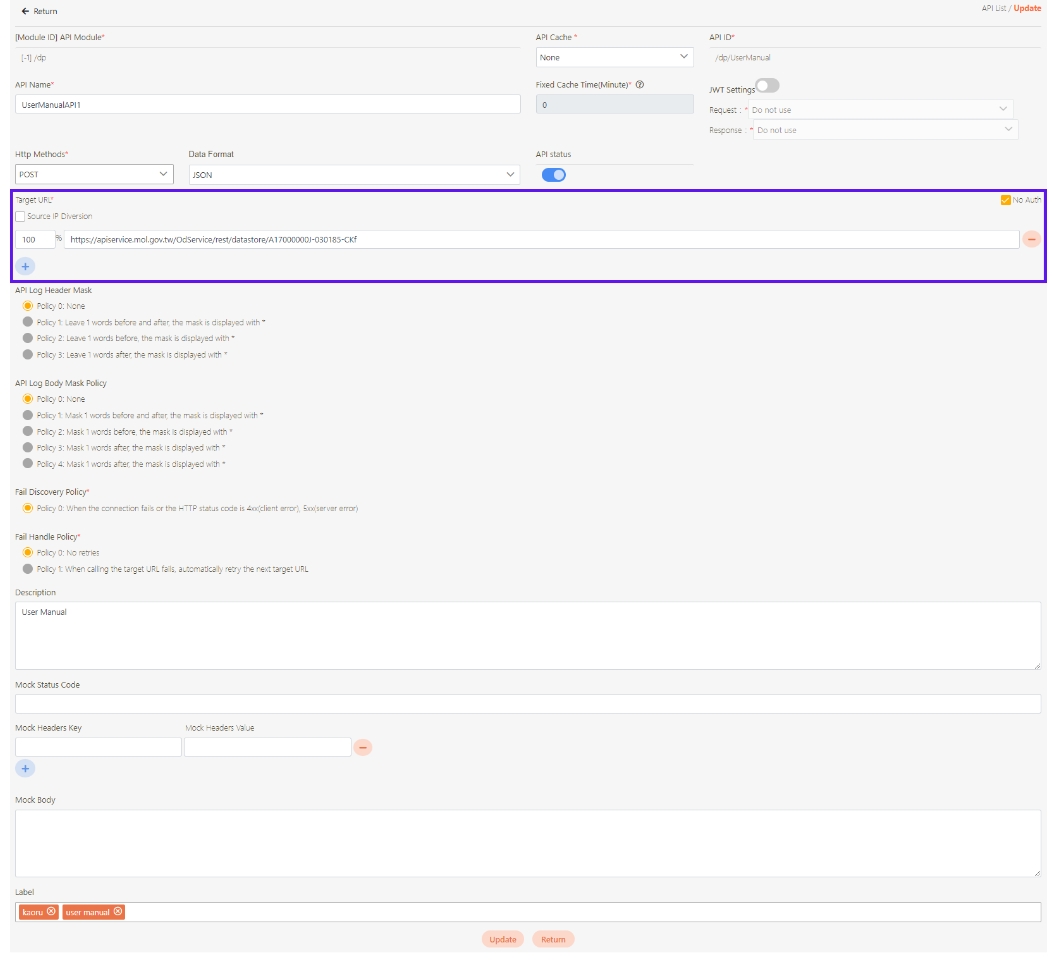Enable the Source IP Diversion checkbox

[20, 216]
